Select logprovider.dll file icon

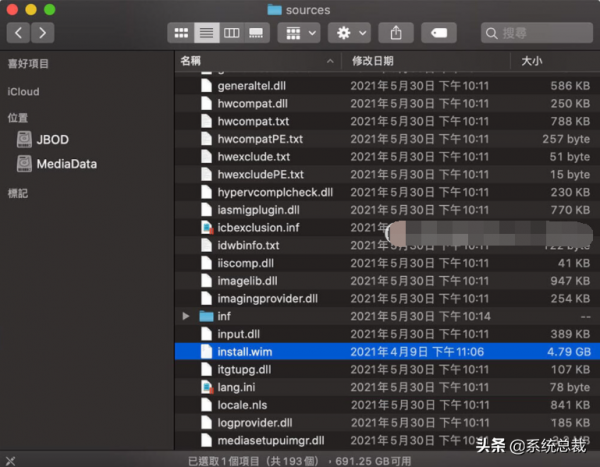click(206, 423)
